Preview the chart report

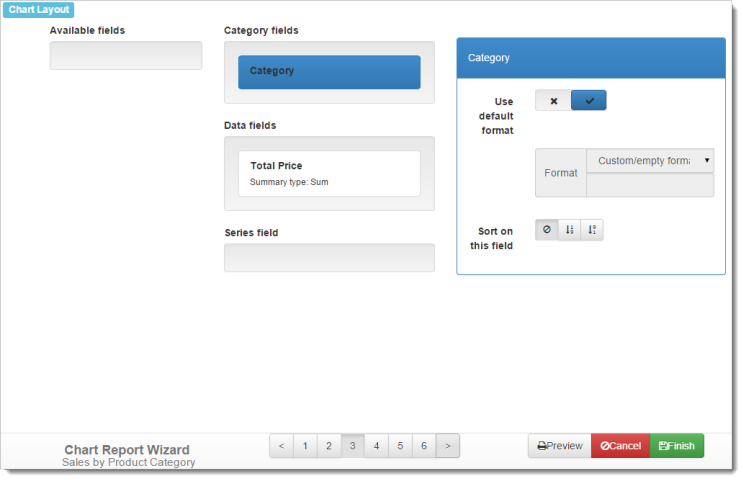559,446
